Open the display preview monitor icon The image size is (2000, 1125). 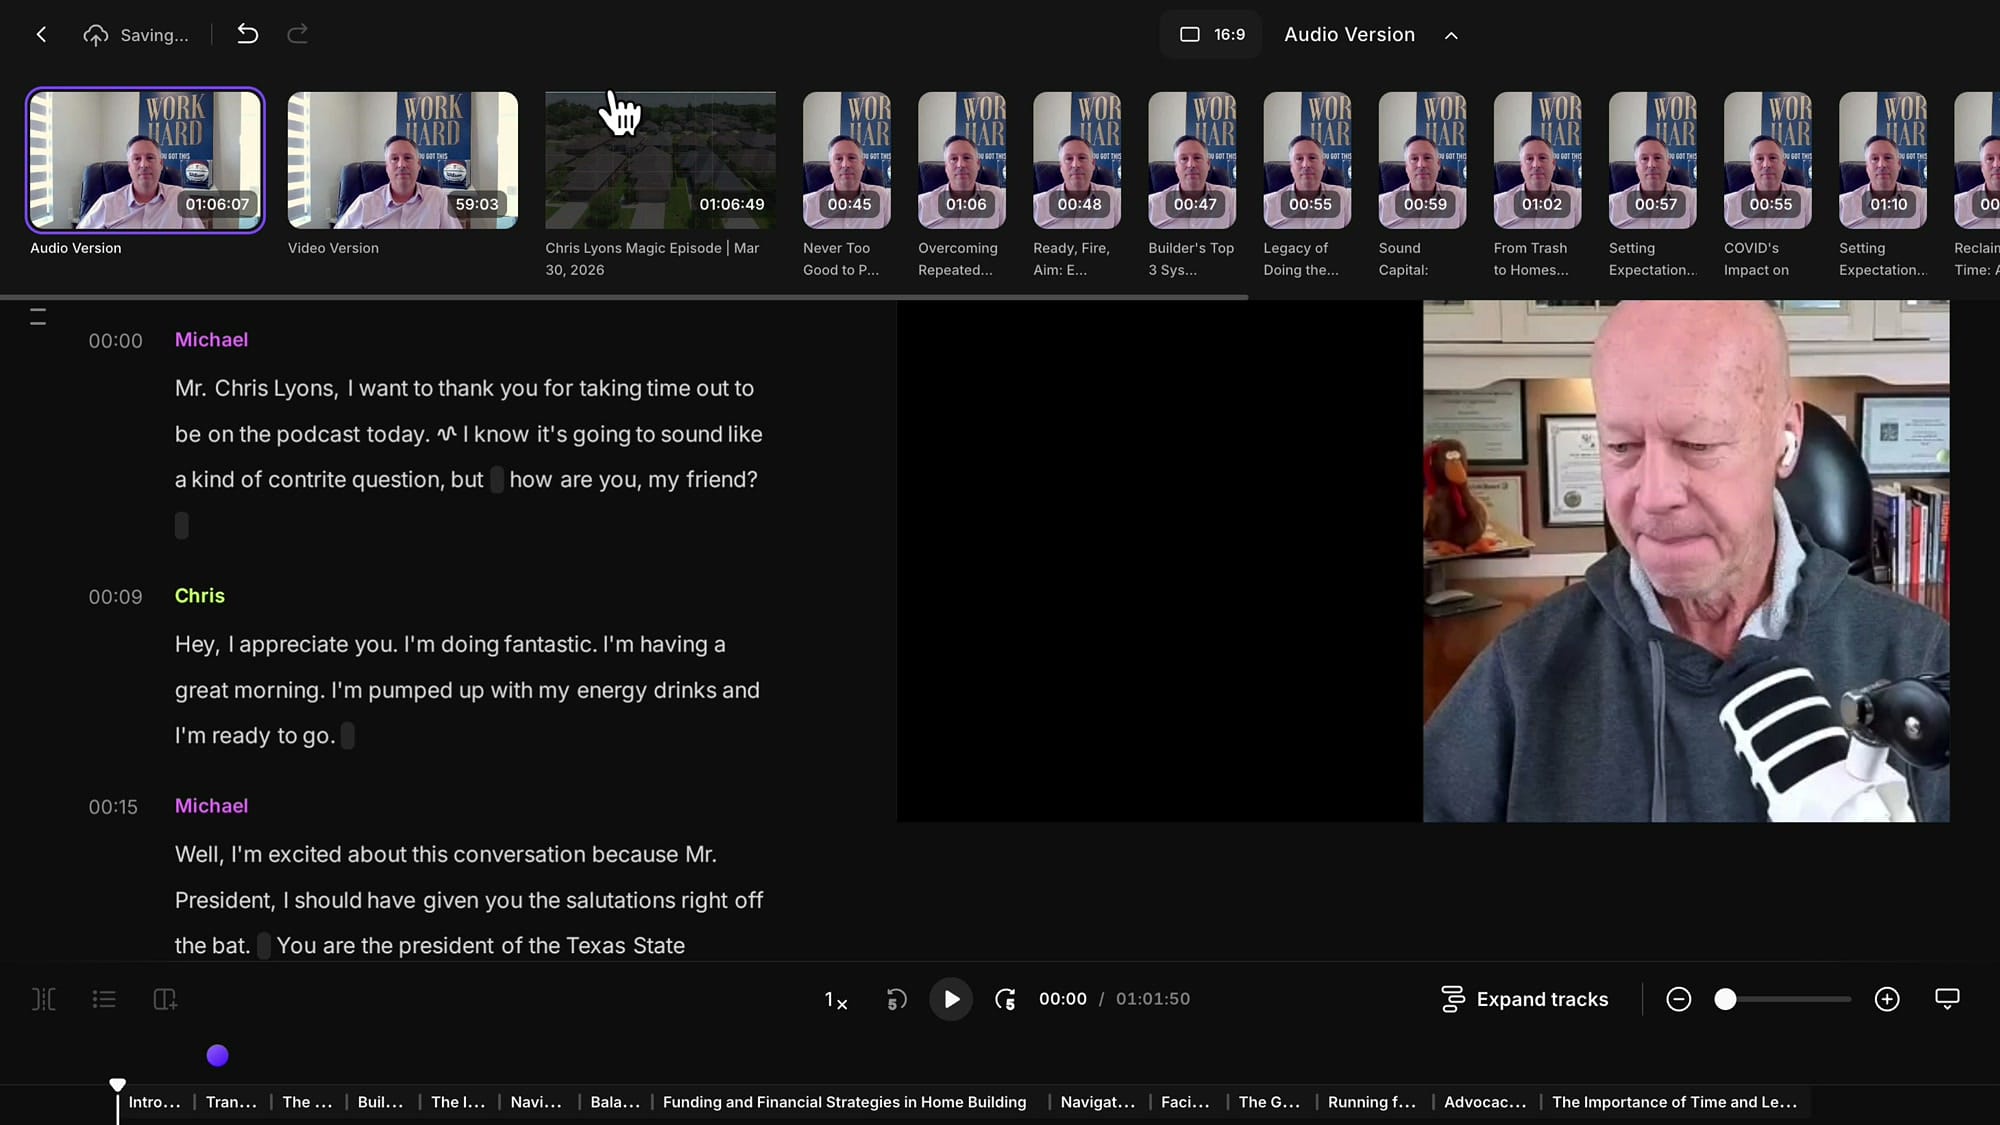coord(1946,999)
